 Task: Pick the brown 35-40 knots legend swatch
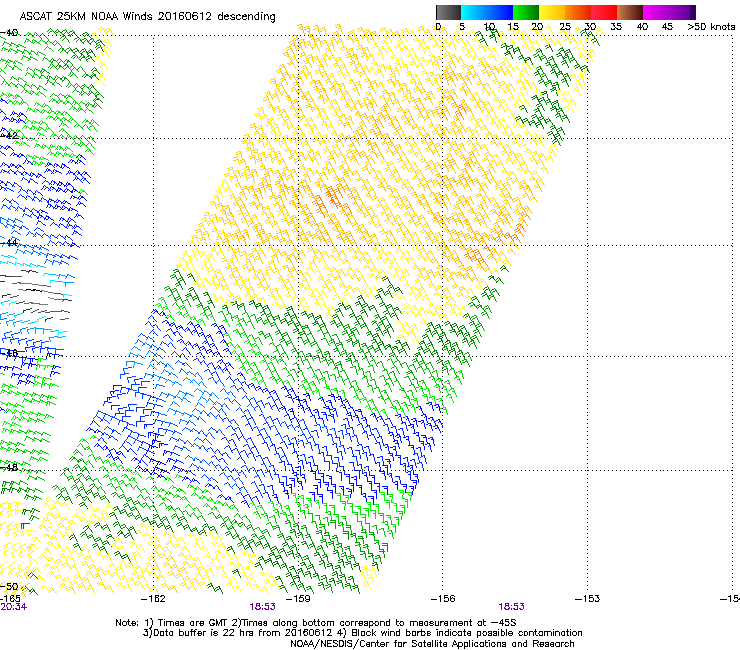click(x=630, y=12)
